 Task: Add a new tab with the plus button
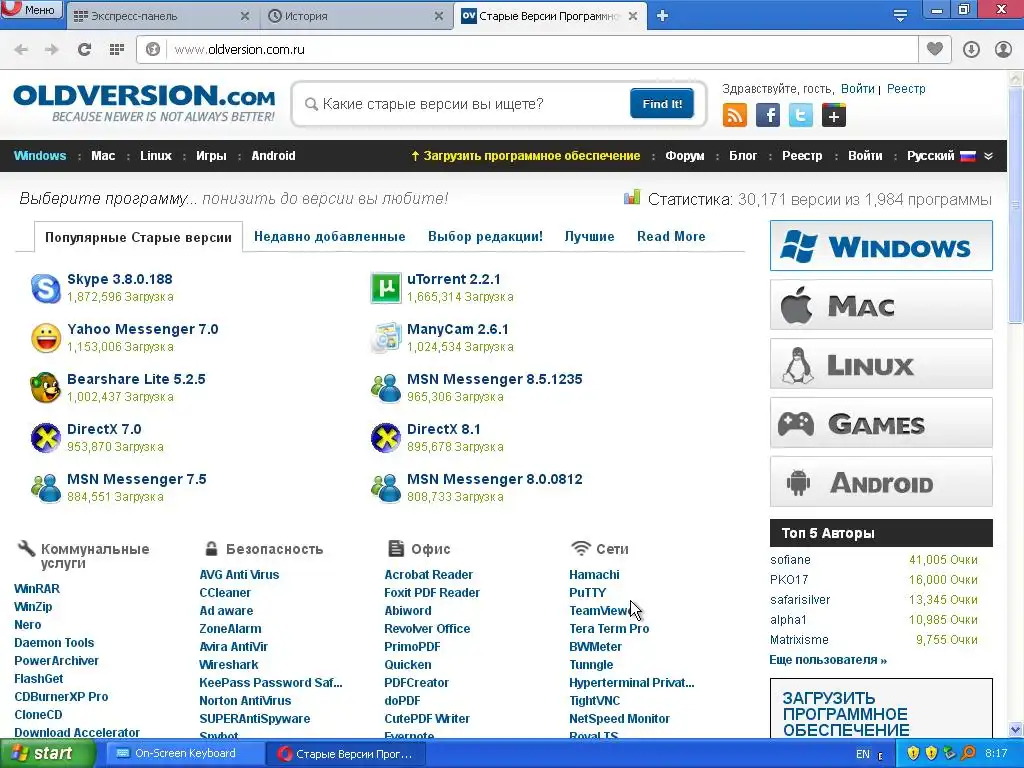pos(662,16)
